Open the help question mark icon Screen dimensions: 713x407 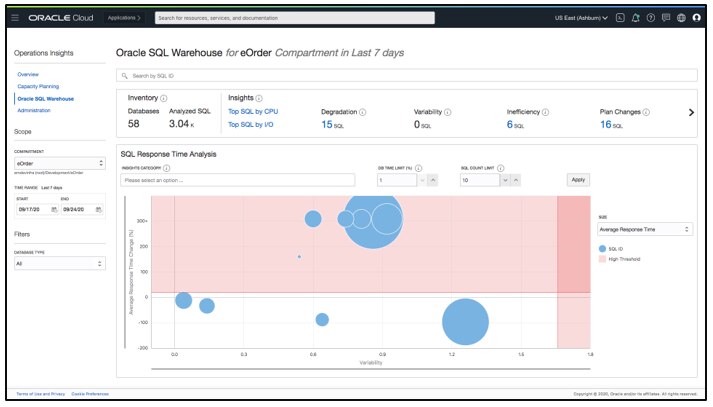[x=651, y=18]
